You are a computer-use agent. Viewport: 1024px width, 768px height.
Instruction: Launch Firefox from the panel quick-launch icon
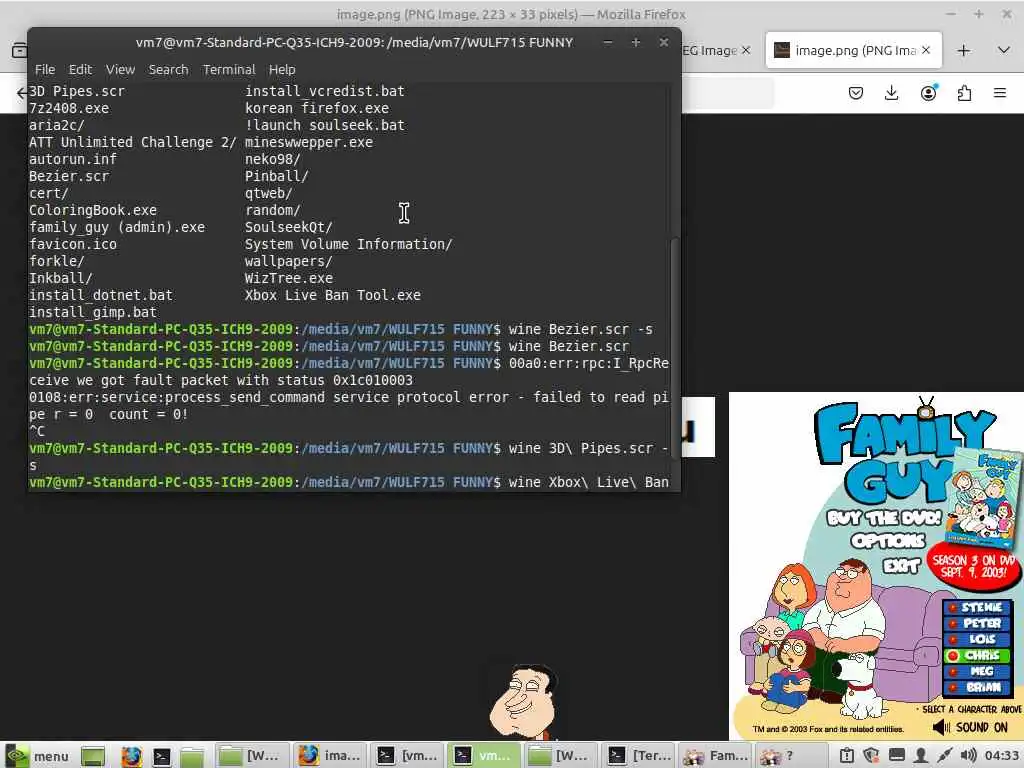click(x=131, y=756)
